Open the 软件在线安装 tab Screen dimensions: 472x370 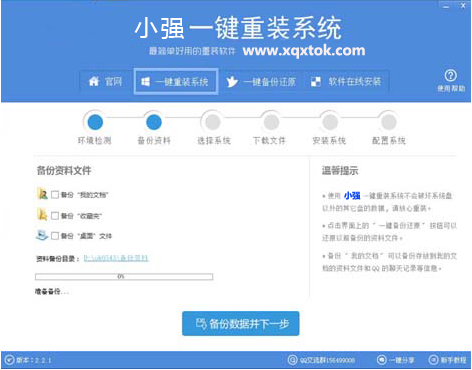coord(347,82)
